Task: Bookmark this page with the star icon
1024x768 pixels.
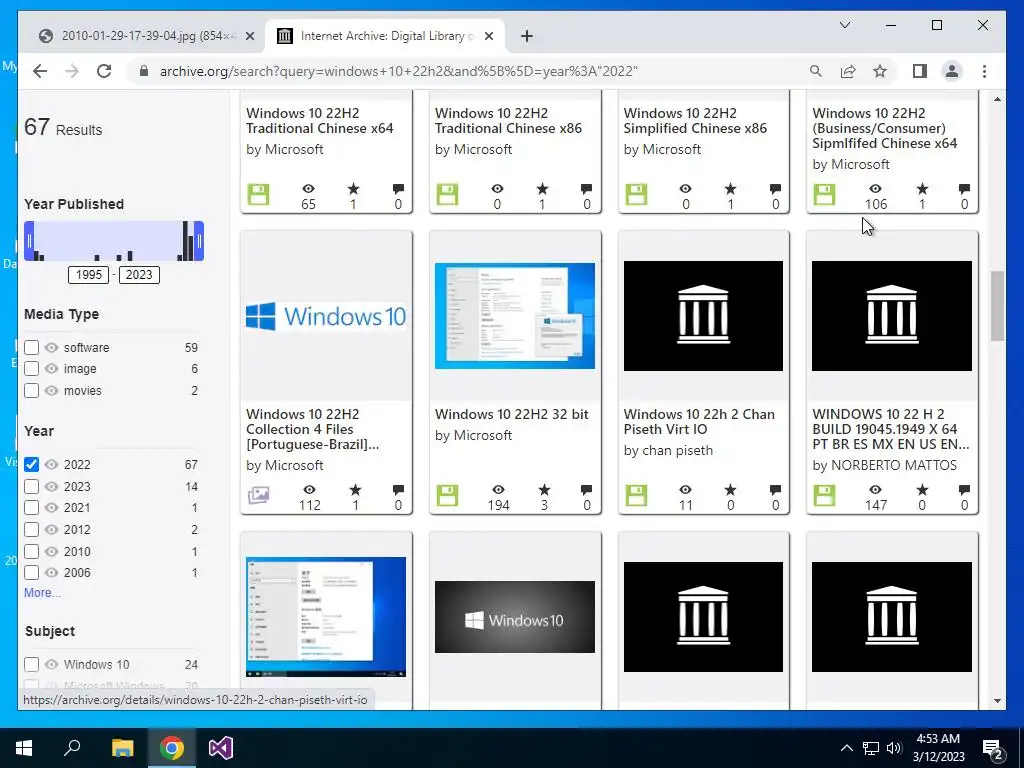Action: pos(880,71)
